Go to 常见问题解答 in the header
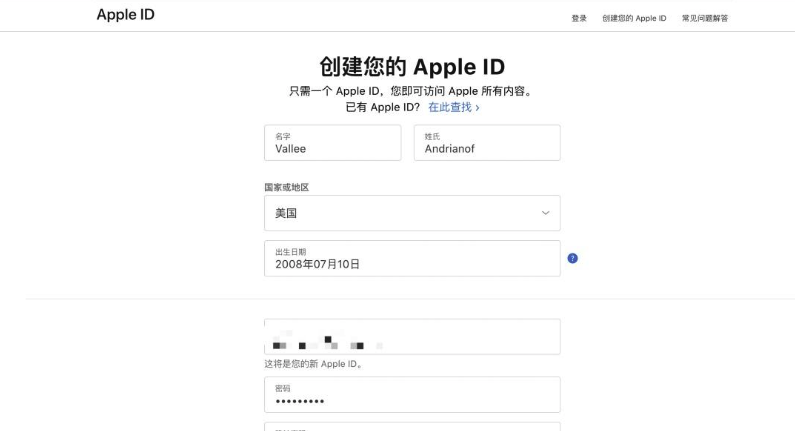The height and width of the screenshot is (431, 795). point(705,18)
